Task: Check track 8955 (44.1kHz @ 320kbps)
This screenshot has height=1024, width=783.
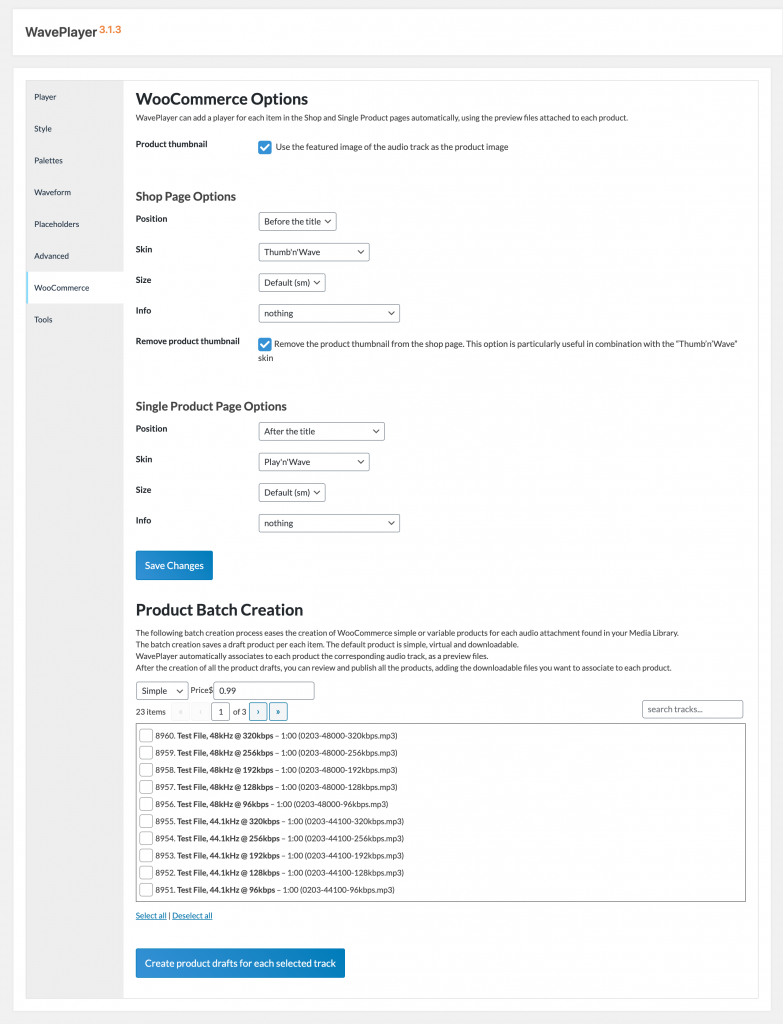Action: (146, 821)
